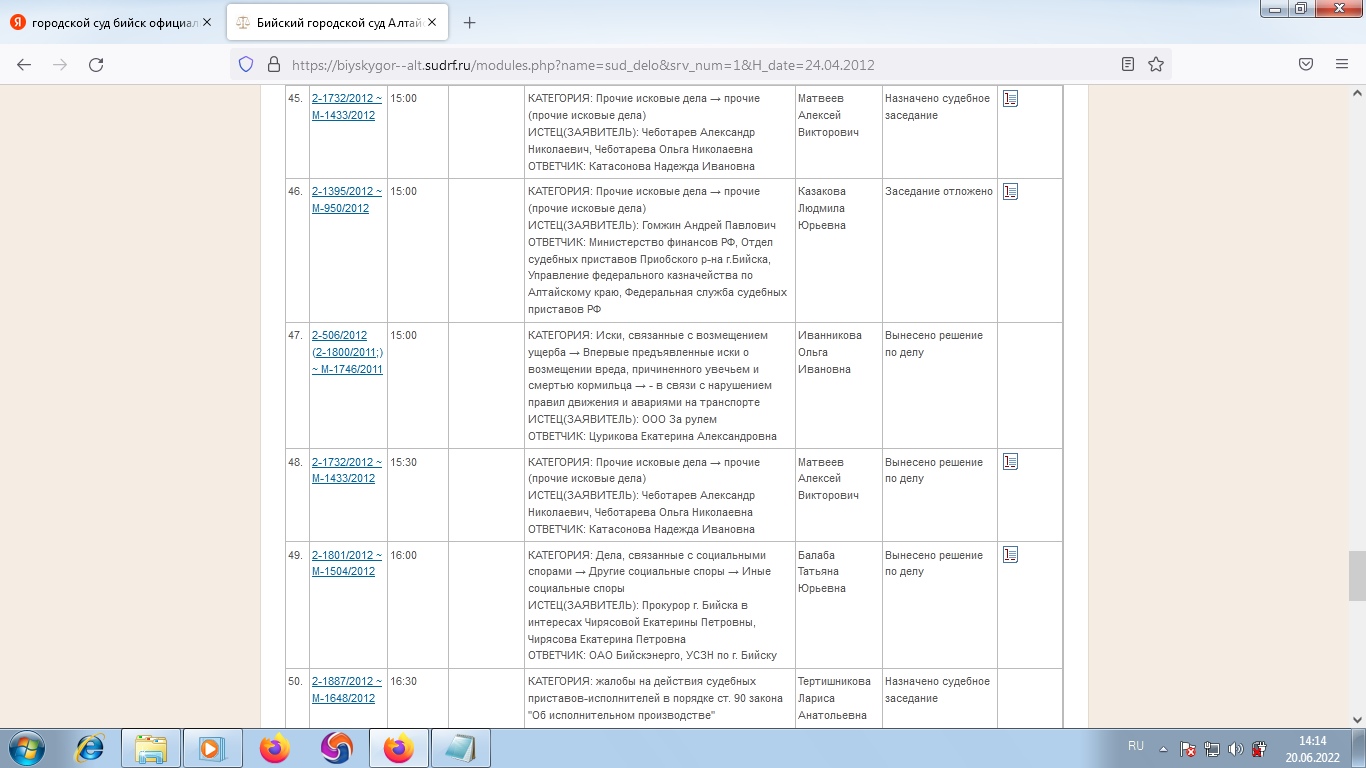Open the Firefox application menu
Viewport: 1366px width, 768px height.
(x=1343, y=62)
